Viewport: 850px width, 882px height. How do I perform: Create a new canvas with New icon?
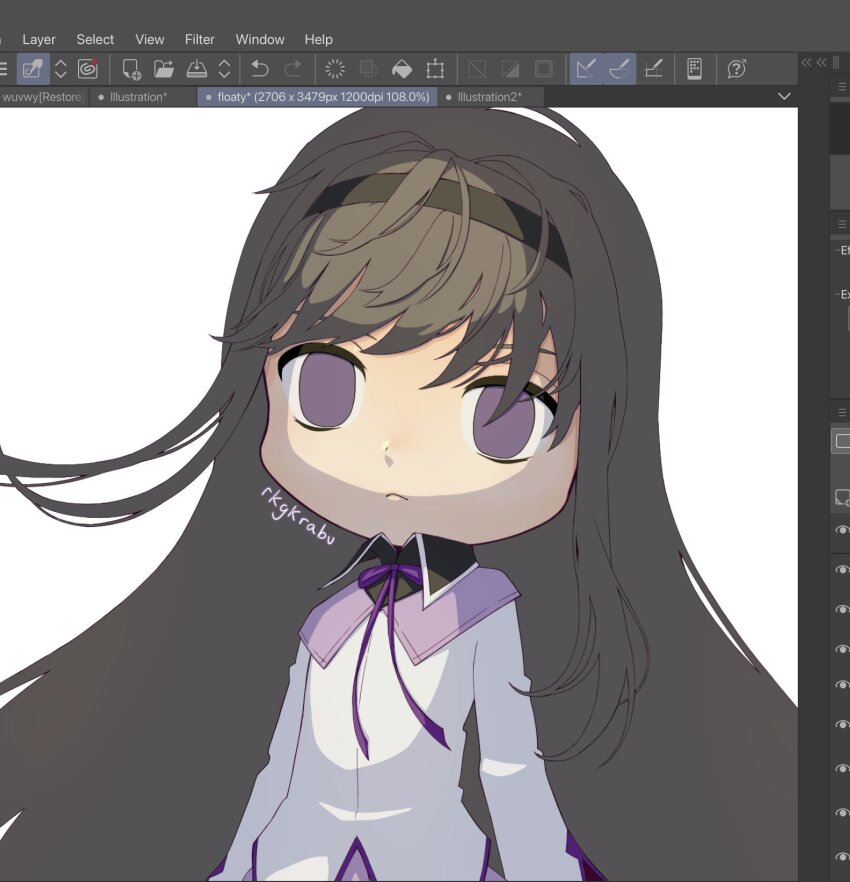(131, 69)
